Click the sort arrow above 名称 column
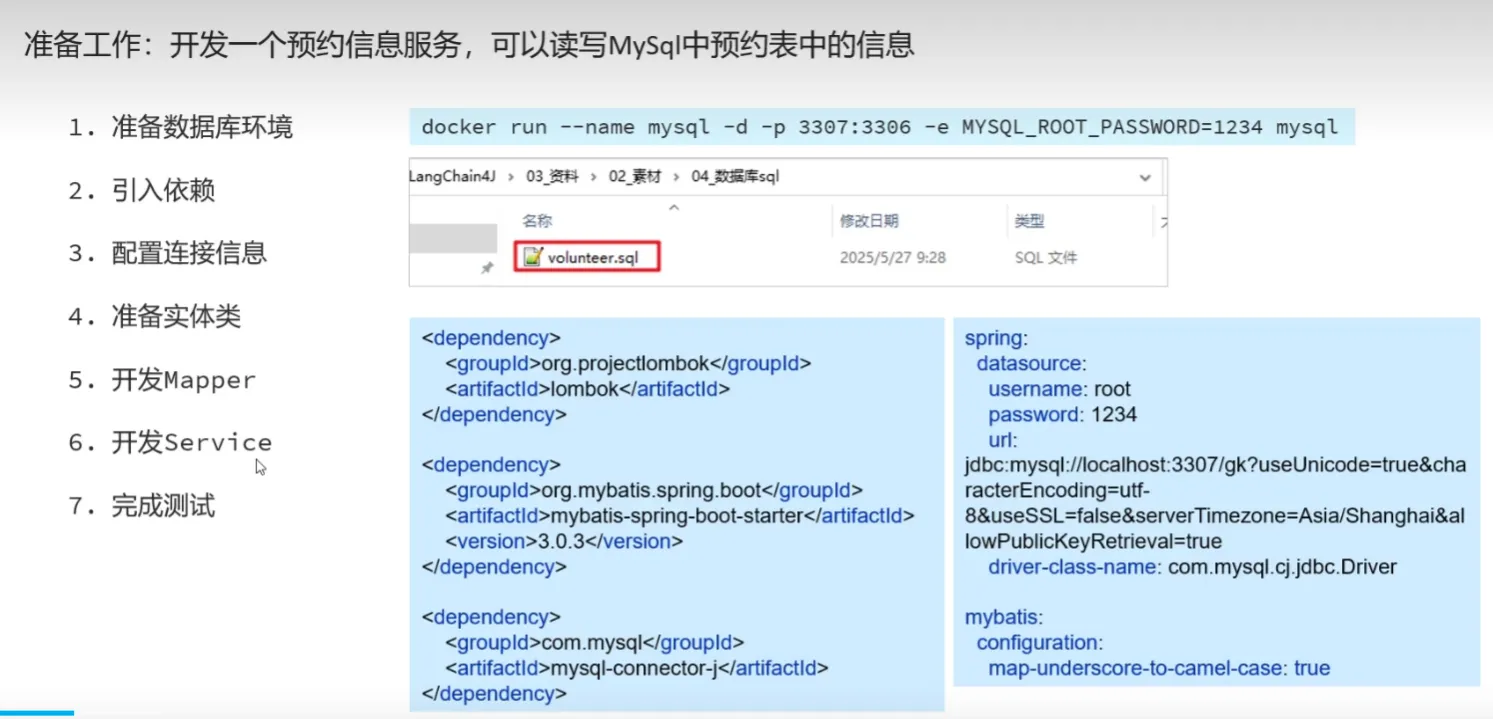This screenshot has width=1493, height=719. click(x=673, y=207)
